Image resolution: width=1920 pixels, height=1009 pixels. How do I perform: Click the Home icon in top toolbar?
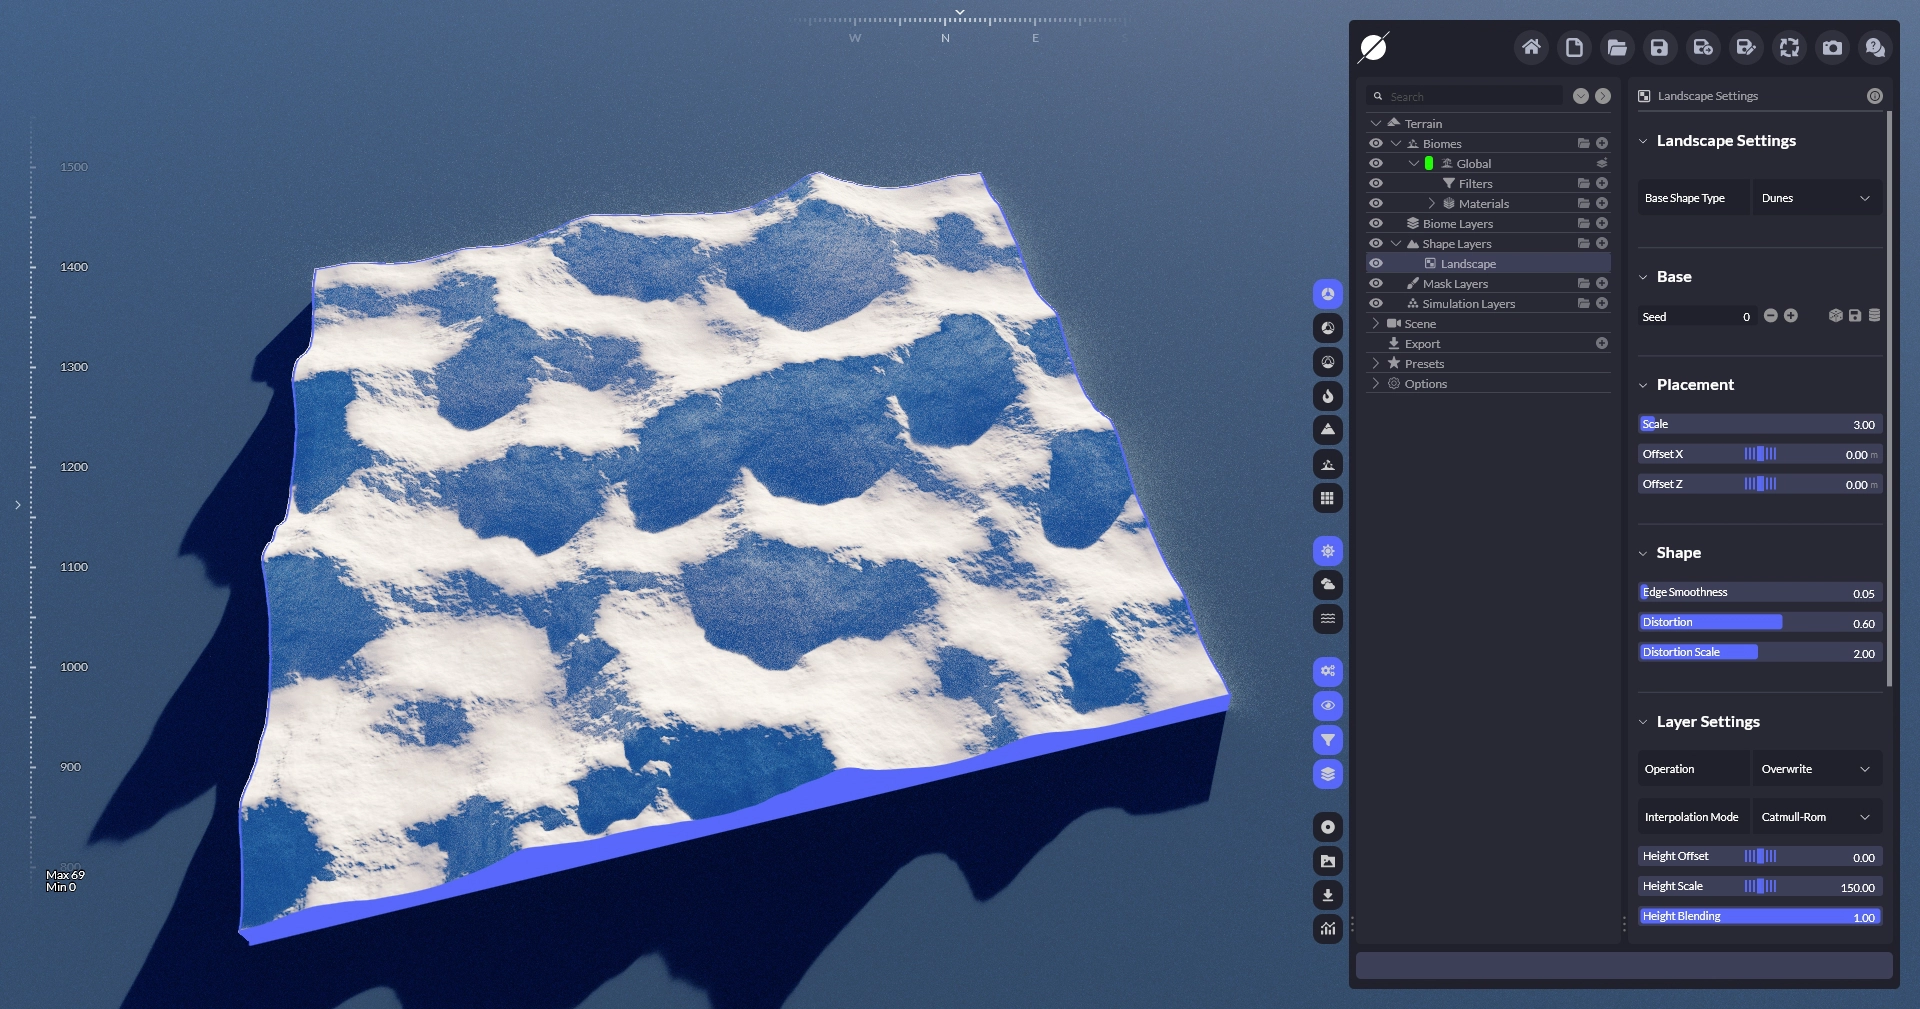(1531, 47)
